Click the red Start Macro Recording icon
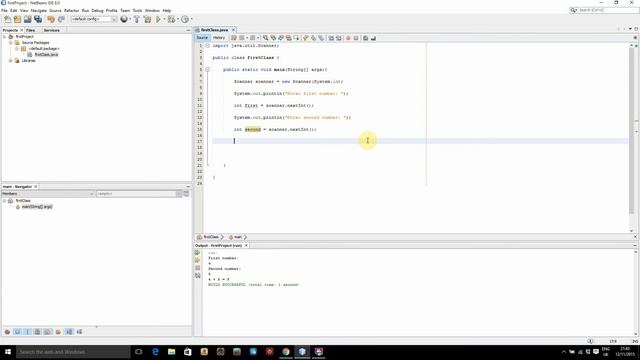 coord(348,38)
